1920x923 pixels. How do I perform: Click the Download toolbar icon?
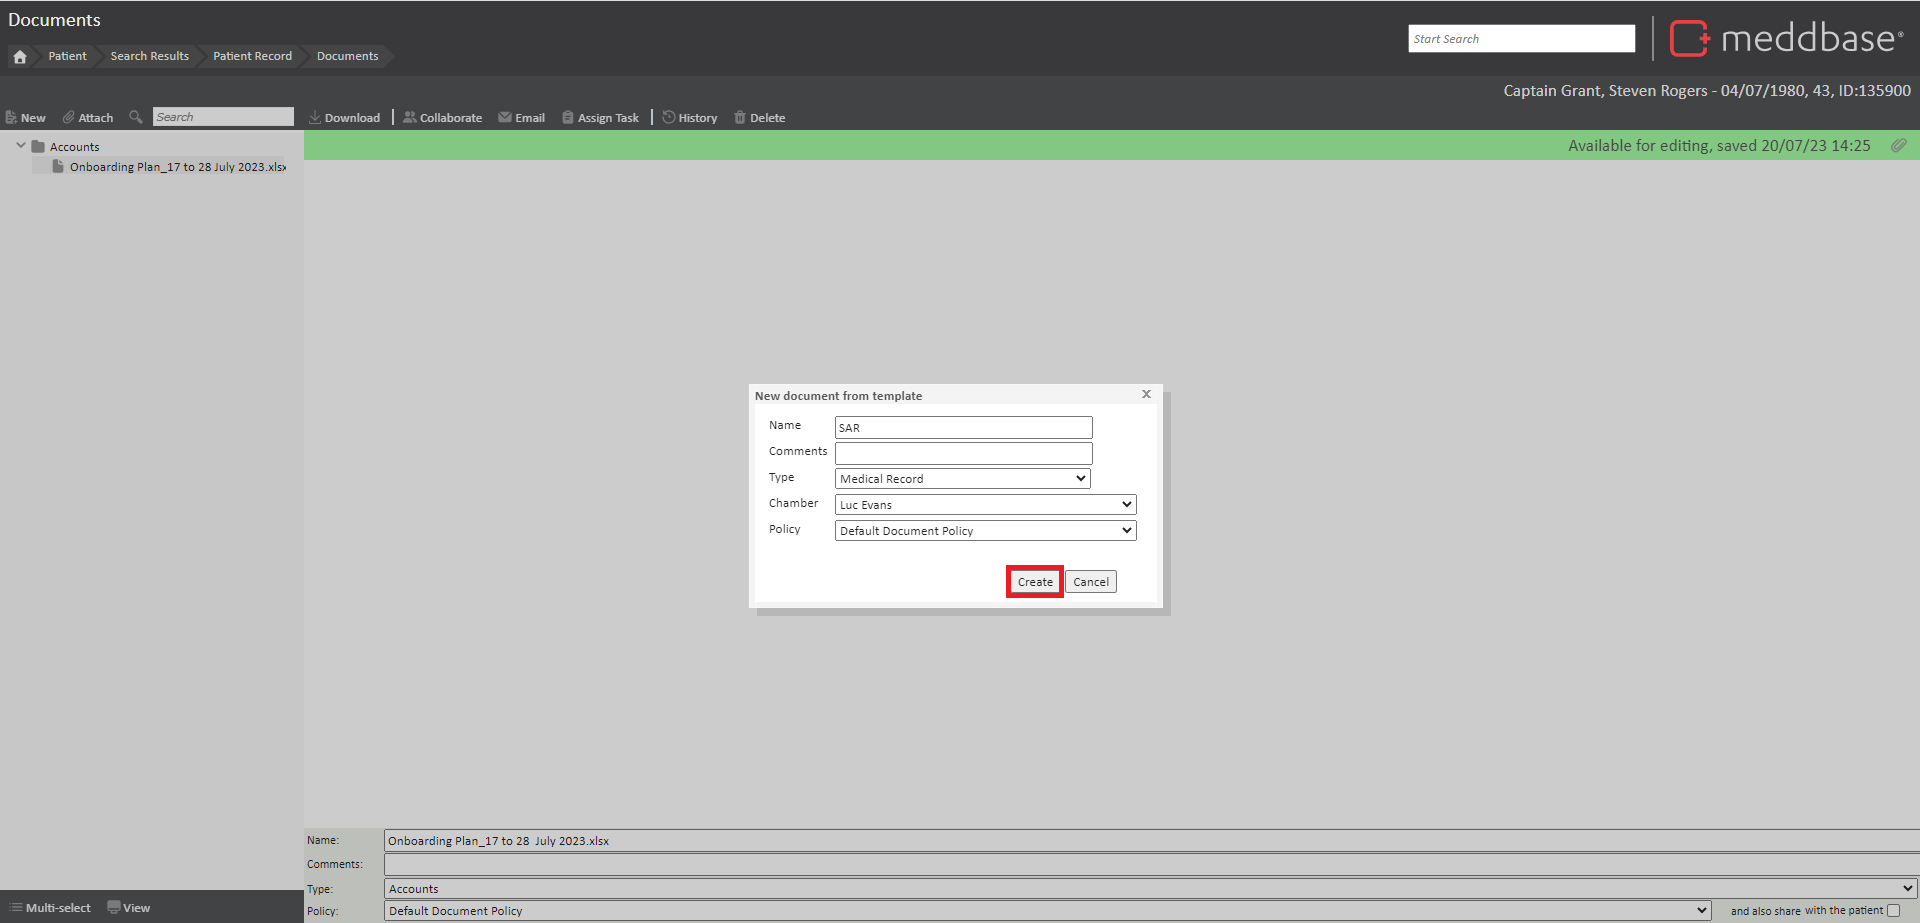[315, 118]
